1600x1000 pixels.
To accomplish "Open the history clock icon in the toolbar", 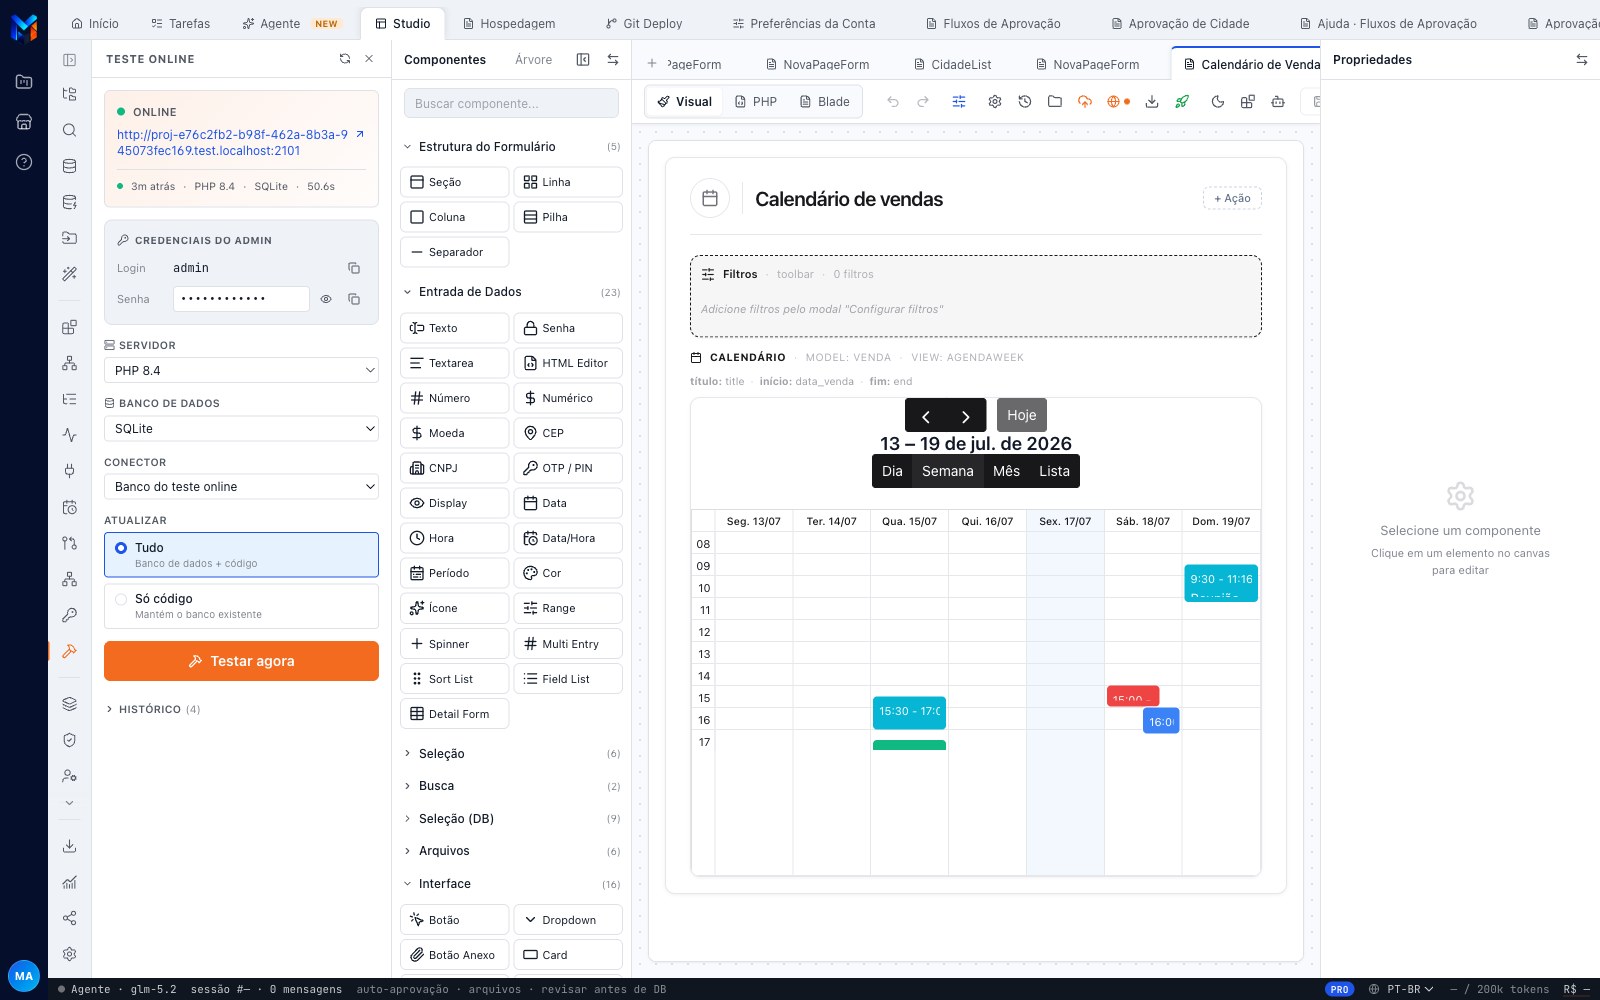I will [x=1025, y=102].
